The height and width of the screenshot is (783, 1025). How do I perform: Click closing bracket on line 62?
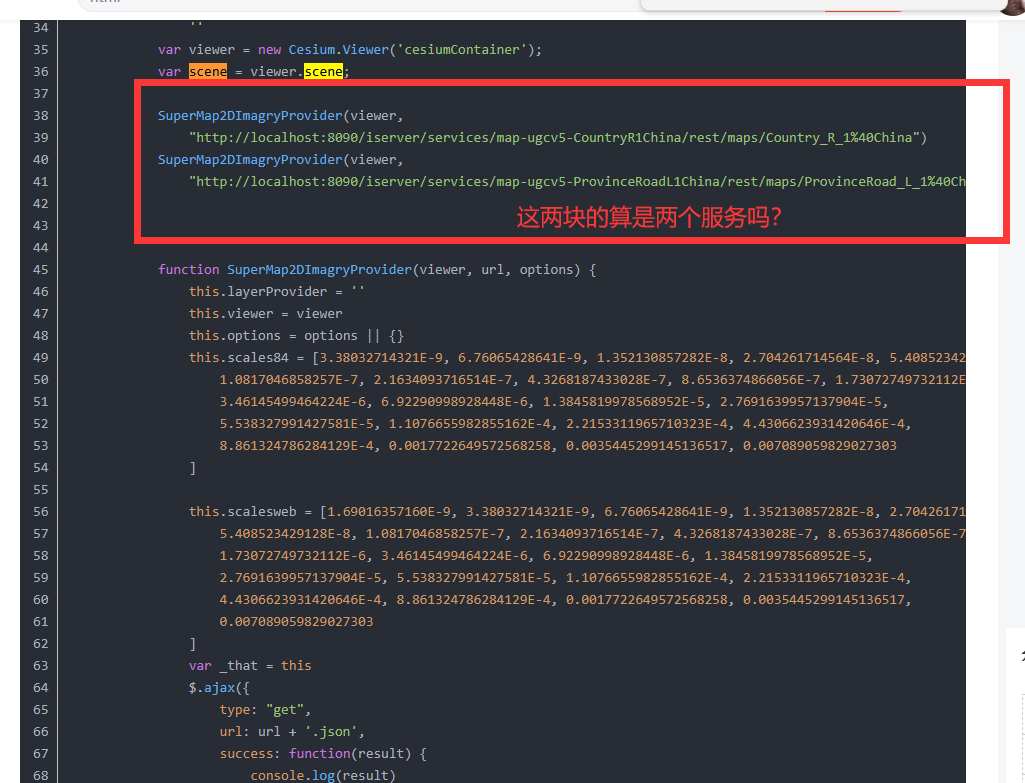coord(192,644)
